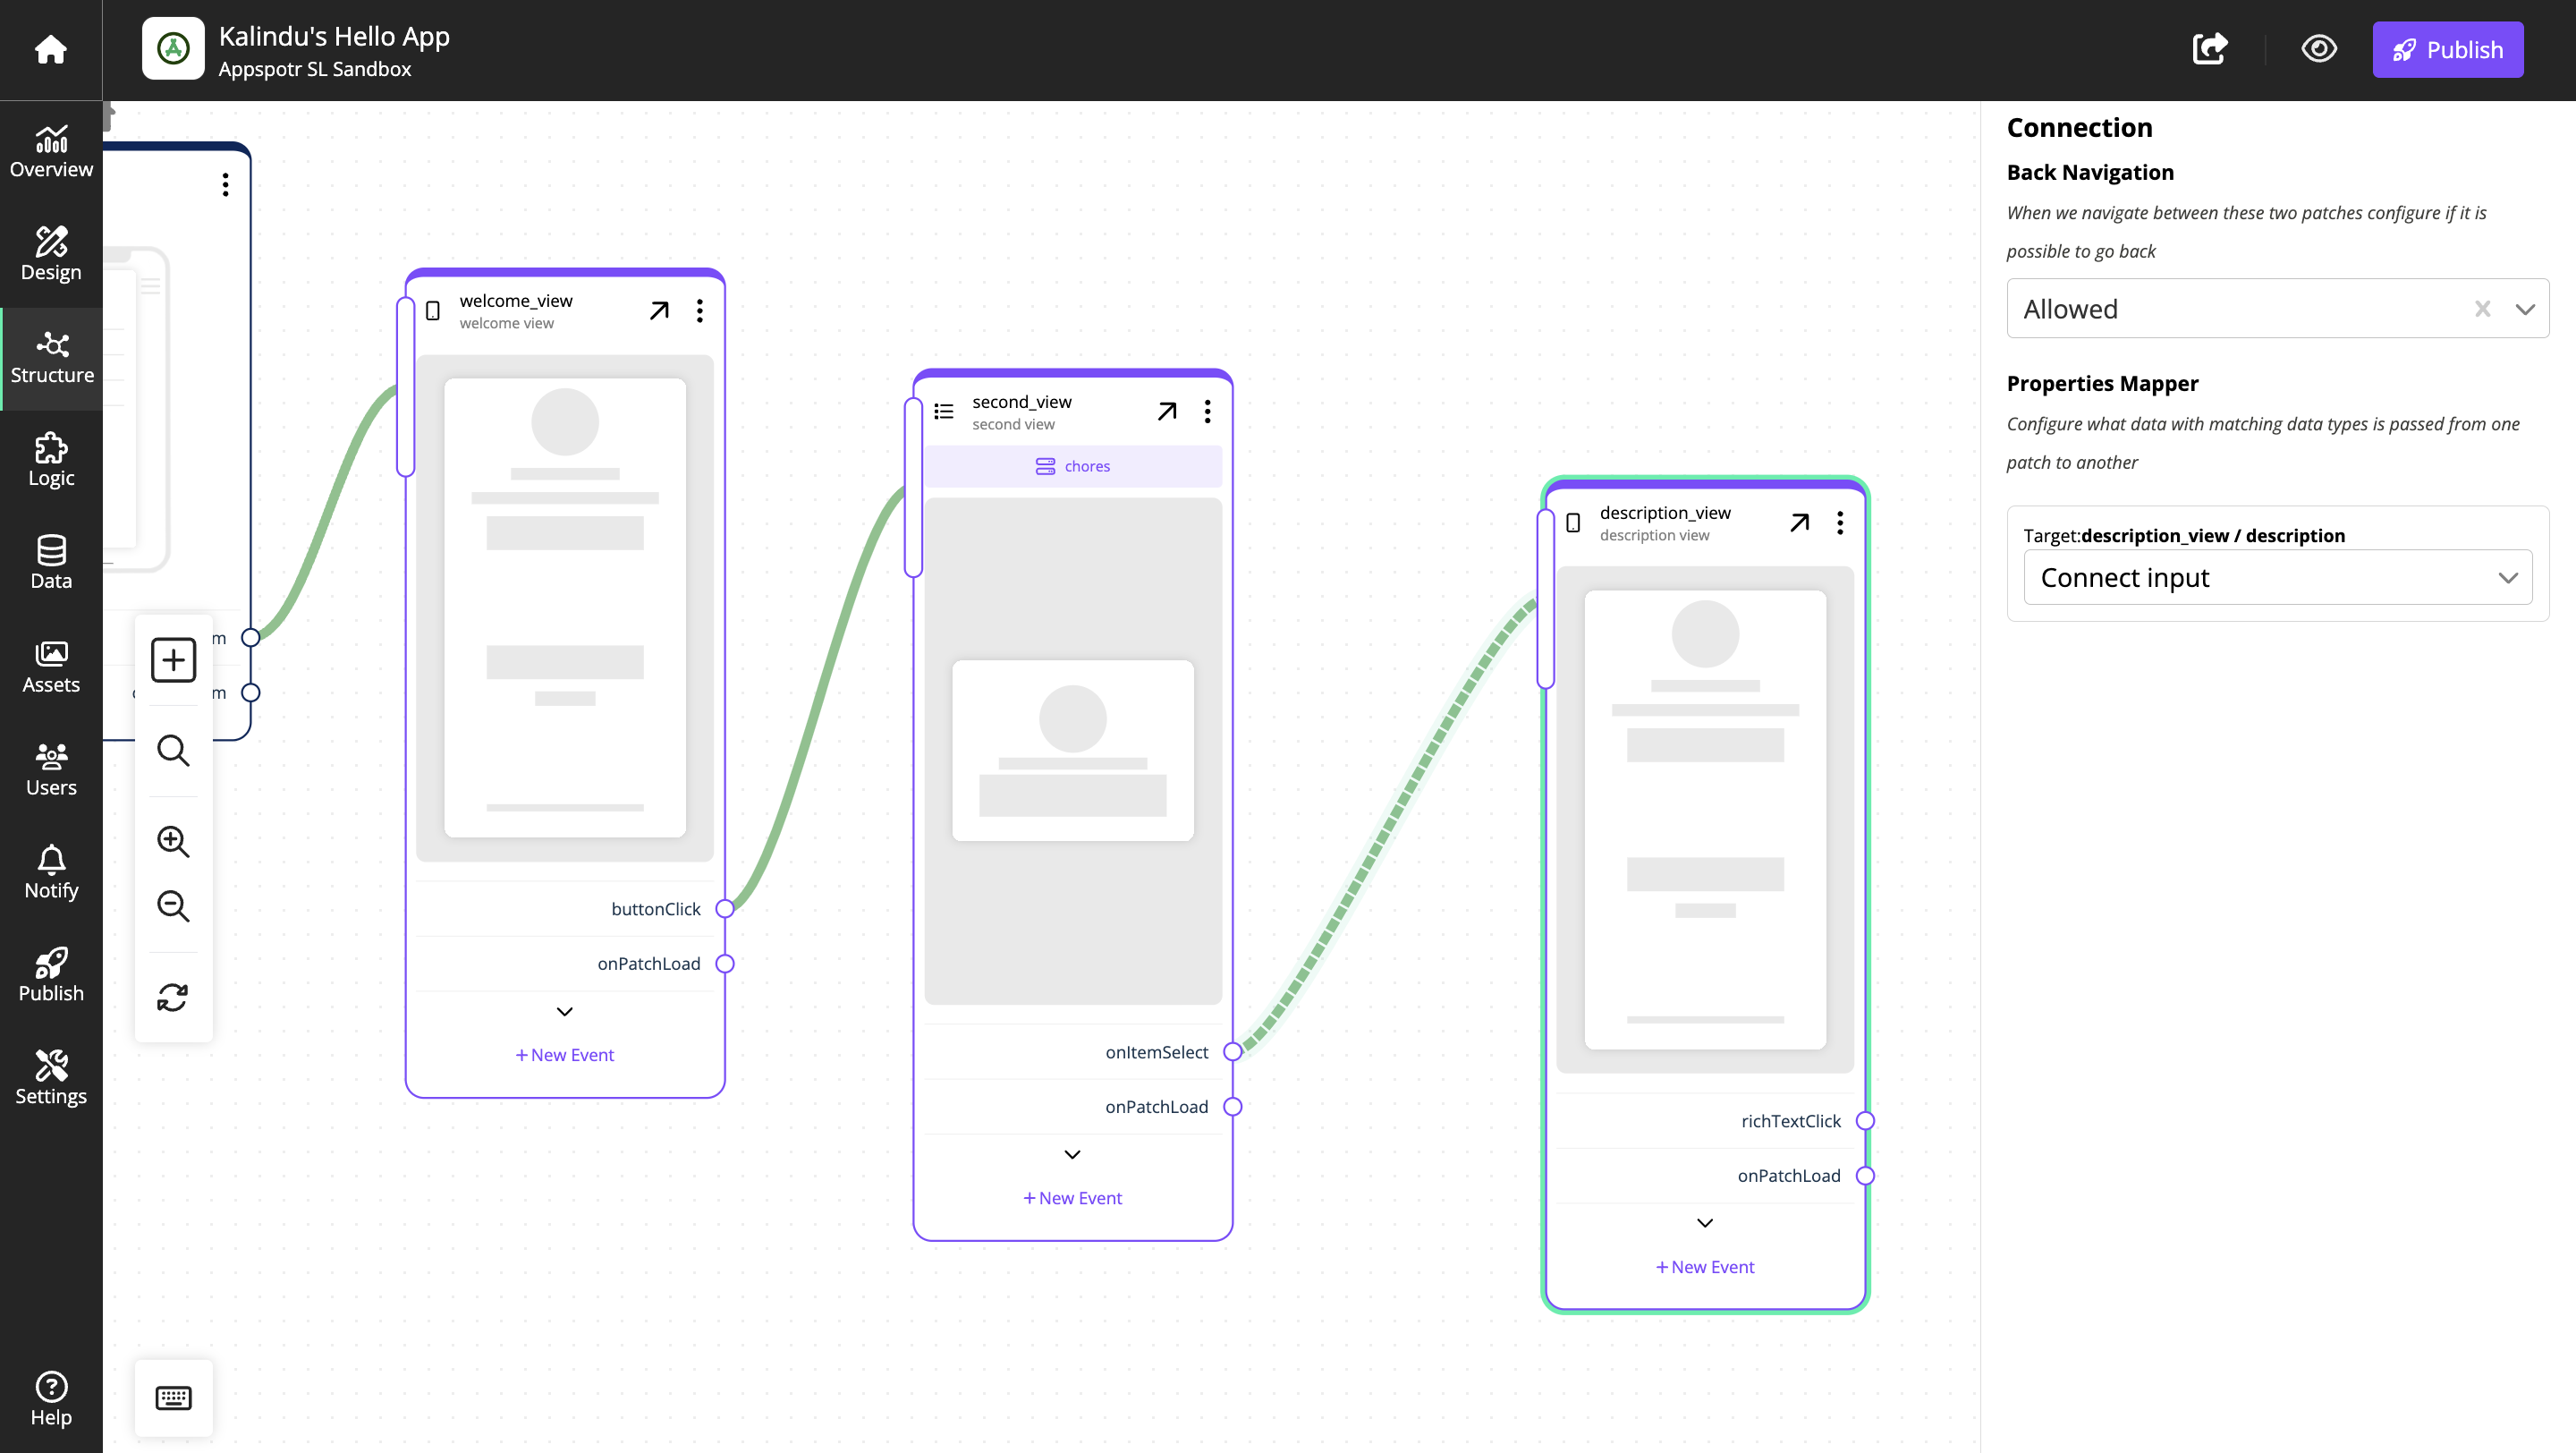2576x1453 pixels.
Task: Select the Design menu item
Action: point(51,255)
